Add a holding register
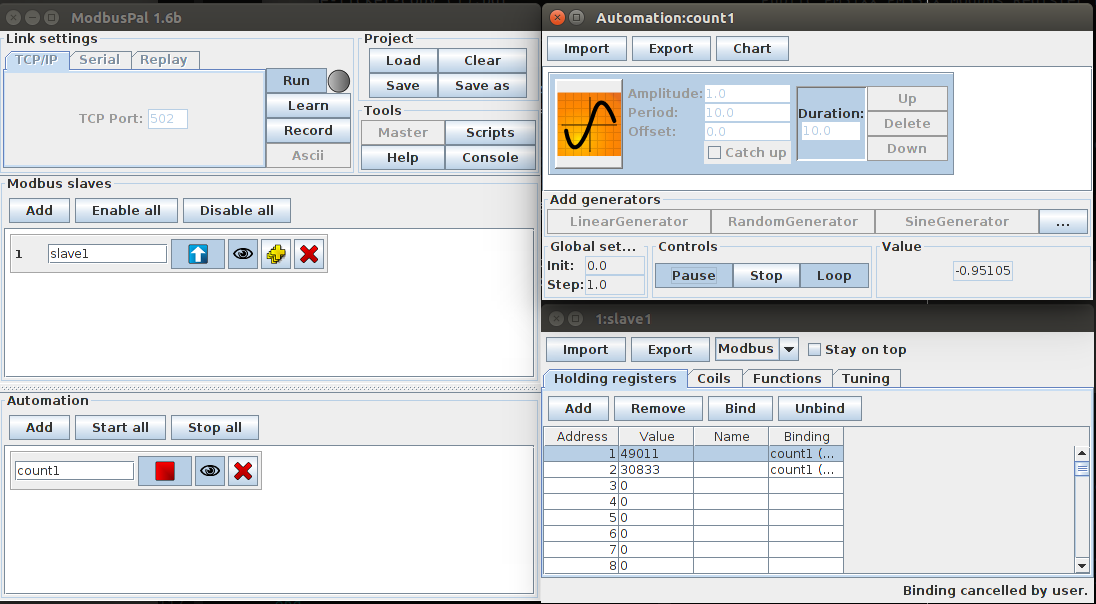This screenshot has width=1096, height=604. [578, 408]
